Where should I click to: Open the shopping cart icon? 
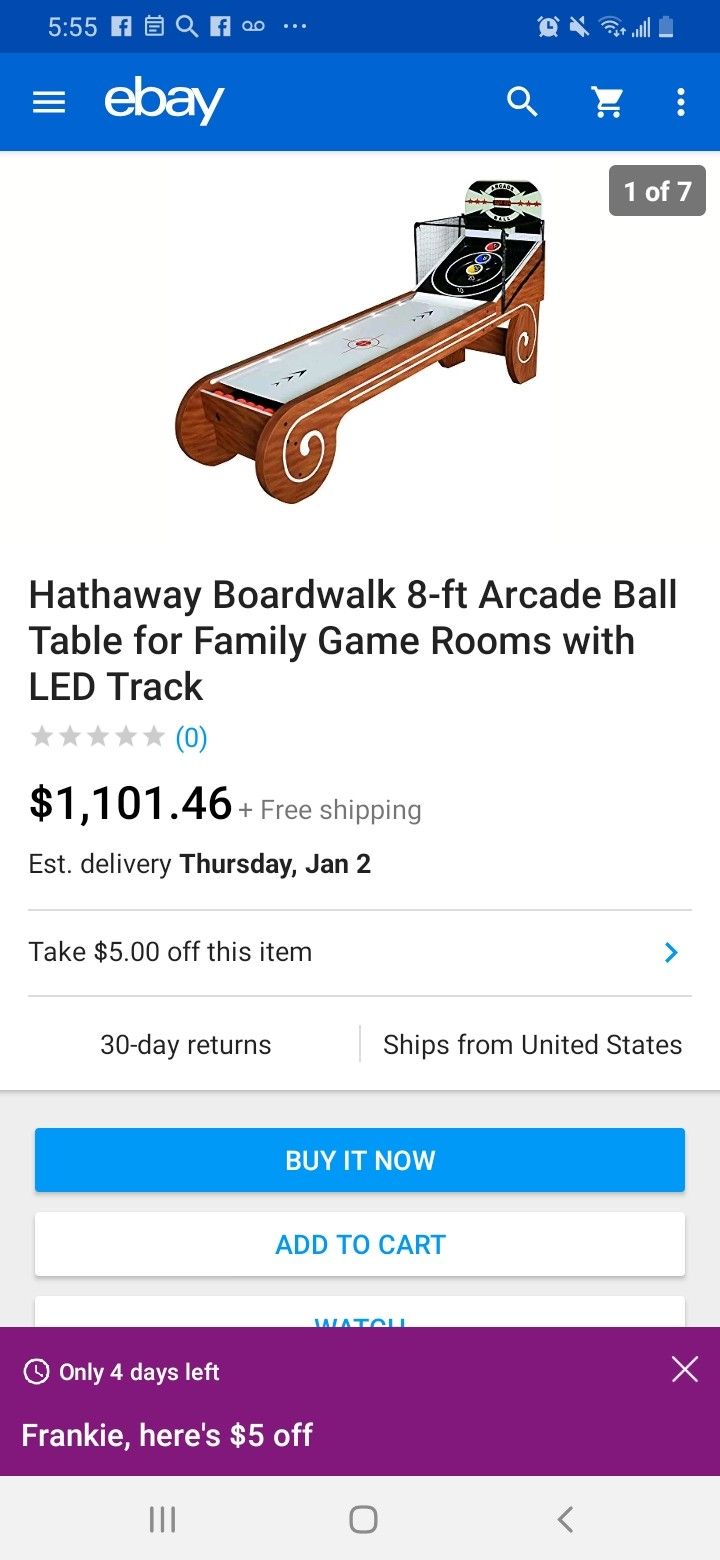point(608,102)
